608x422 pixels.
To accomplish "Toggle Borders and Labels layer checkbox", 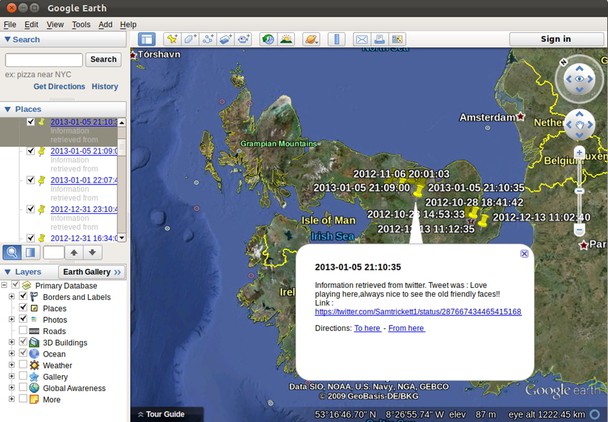I will click(23, 296).
